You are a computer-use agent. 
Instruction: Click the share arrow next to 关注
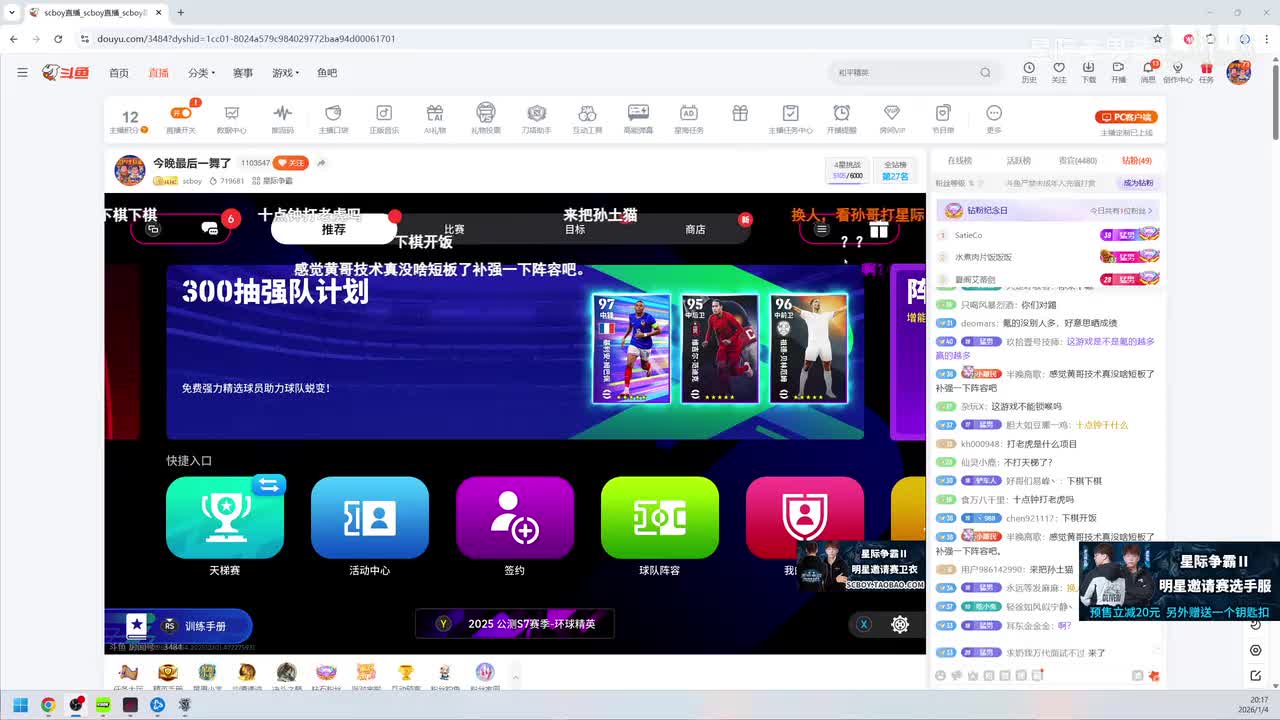point(321,162)
